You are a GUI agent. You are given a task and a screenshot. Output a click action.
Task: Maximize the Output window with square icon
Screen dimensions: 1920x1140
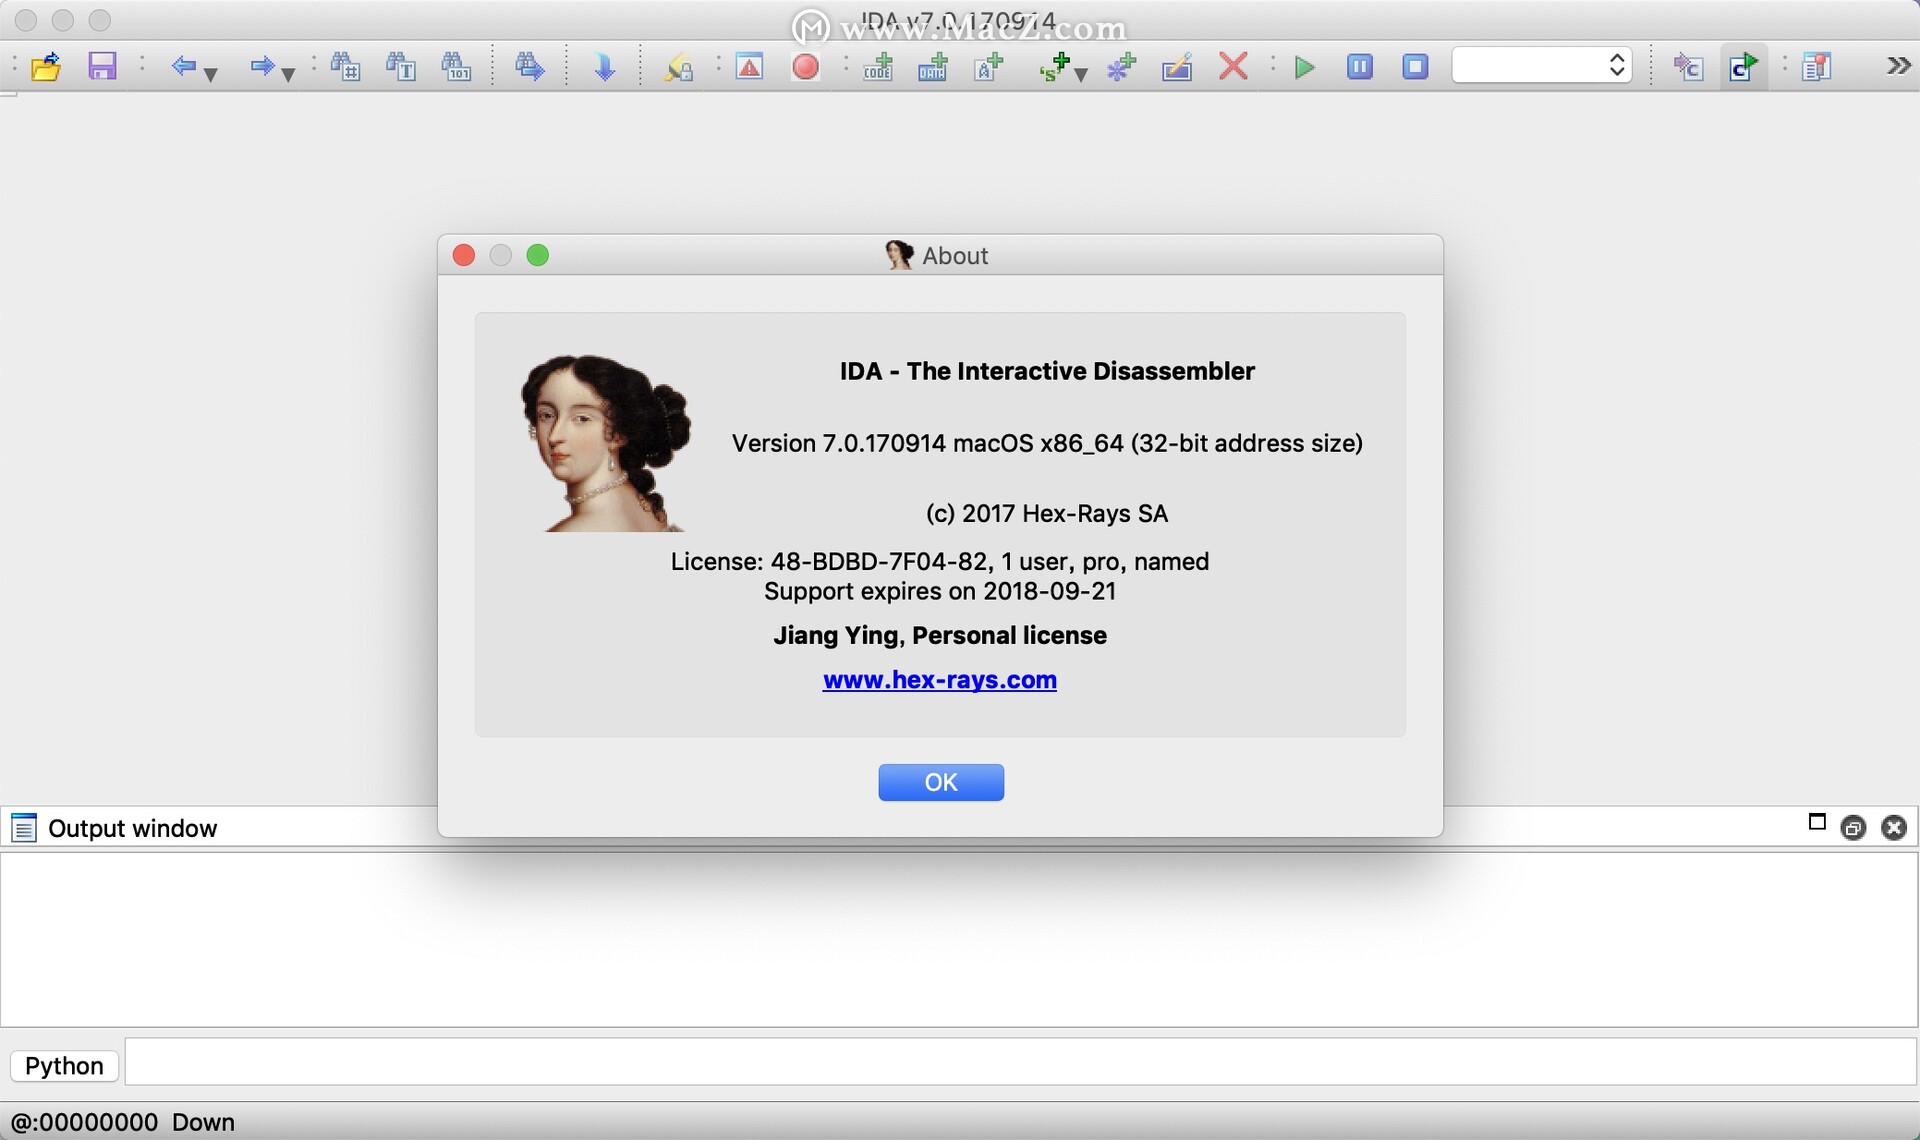click(1817, 822)
